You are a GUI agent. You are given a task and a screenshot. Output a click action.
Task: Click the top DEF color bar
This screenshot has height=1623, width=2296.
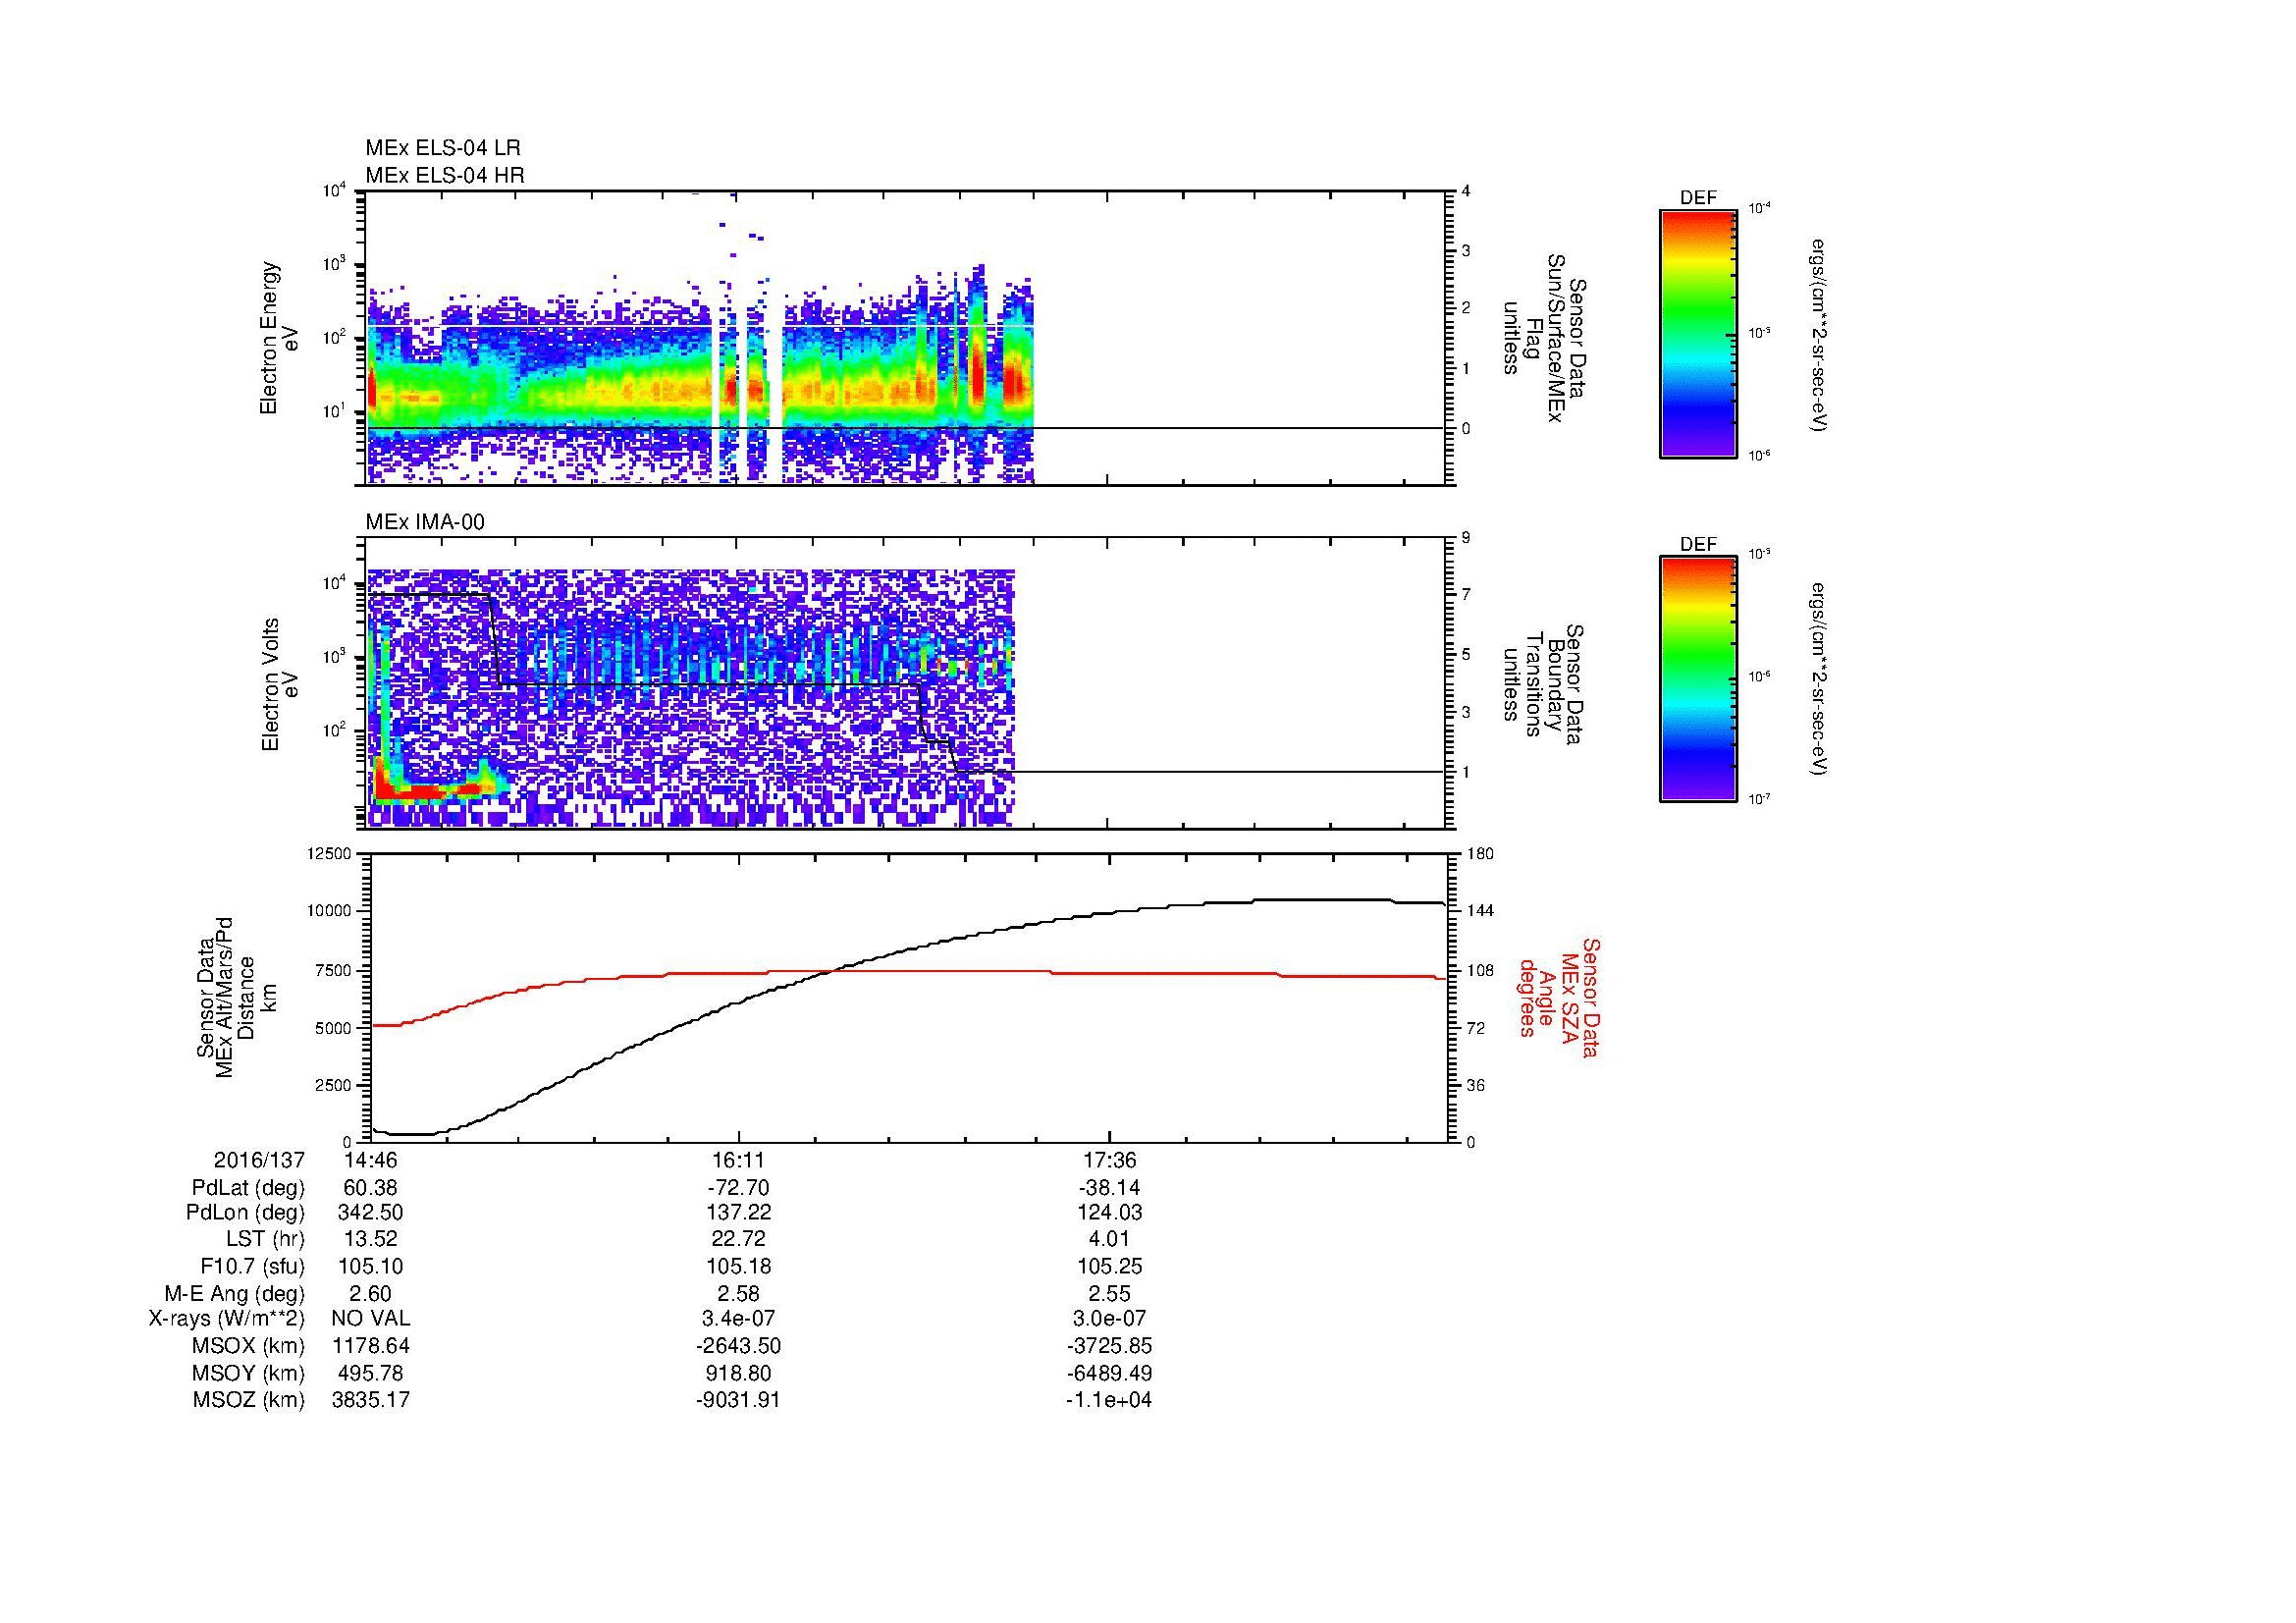pos(1698,334)
